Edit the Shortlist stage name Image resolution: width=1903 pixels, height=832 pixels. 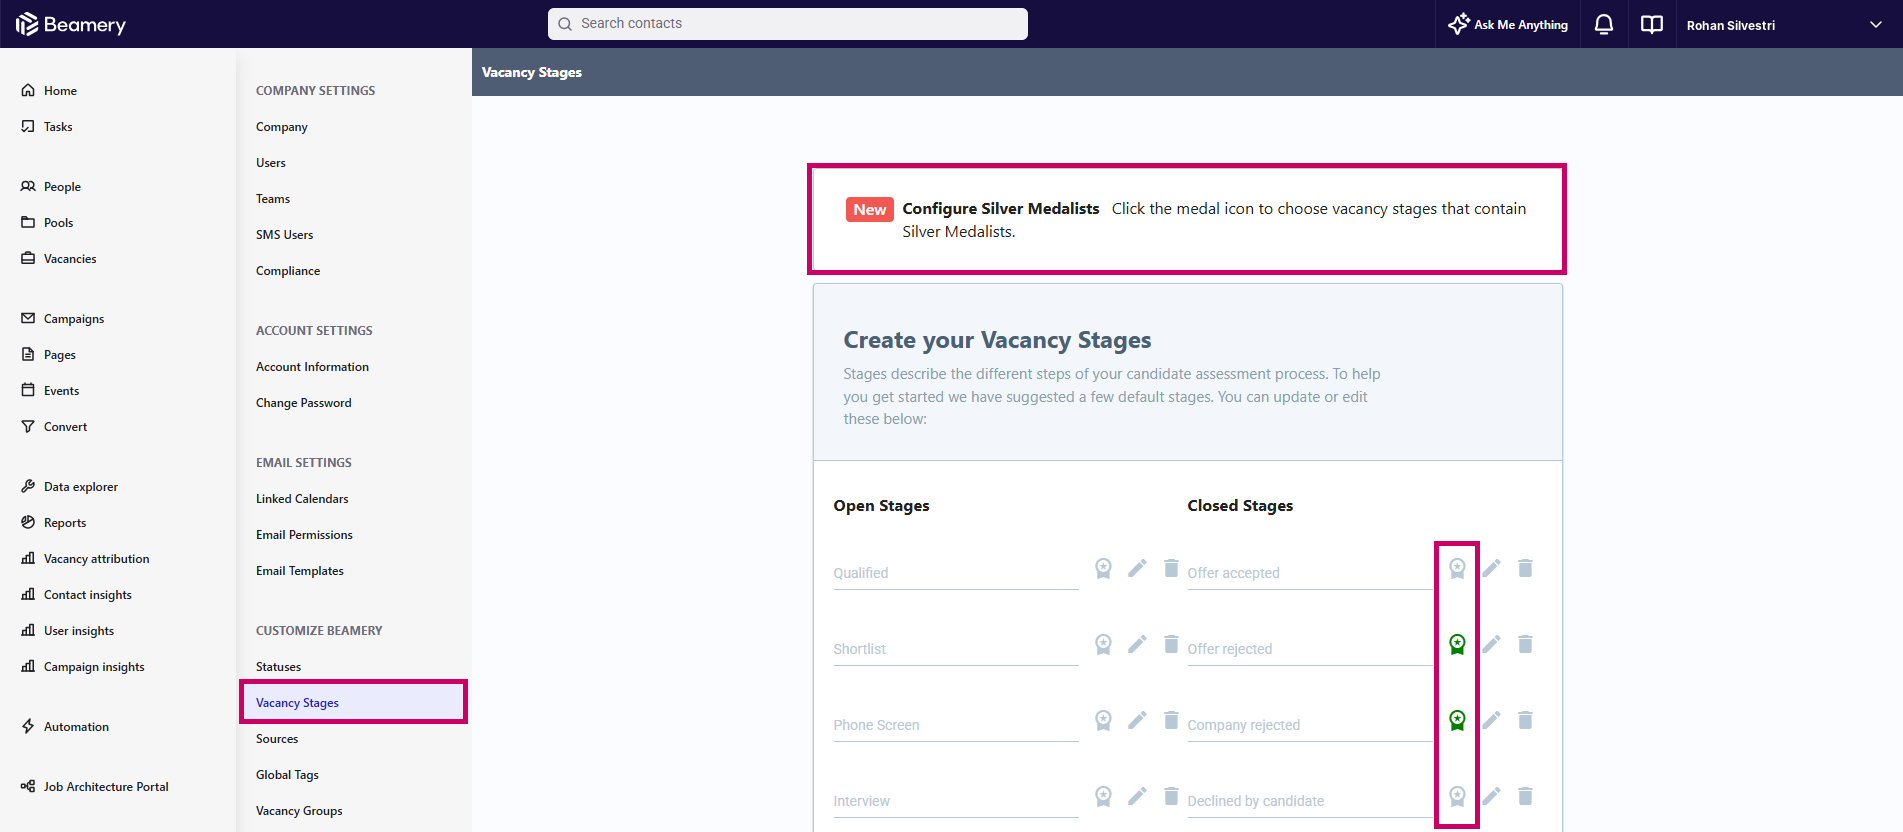pos(1137,644)
